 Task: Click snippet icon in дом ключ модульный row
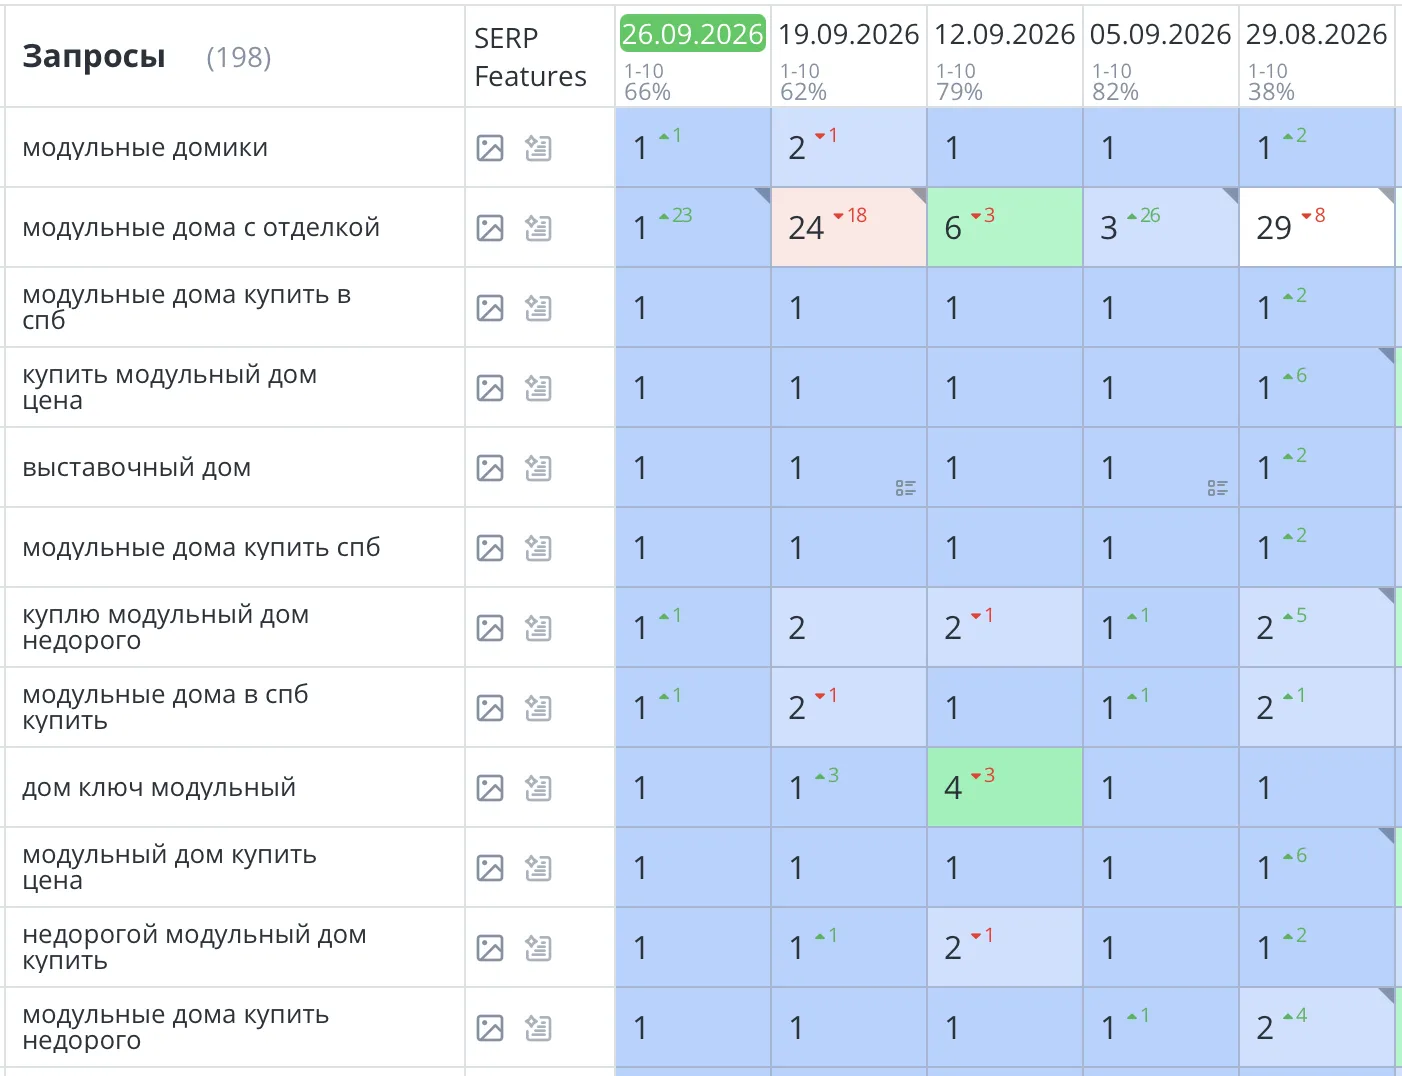[x=538, y=788]
